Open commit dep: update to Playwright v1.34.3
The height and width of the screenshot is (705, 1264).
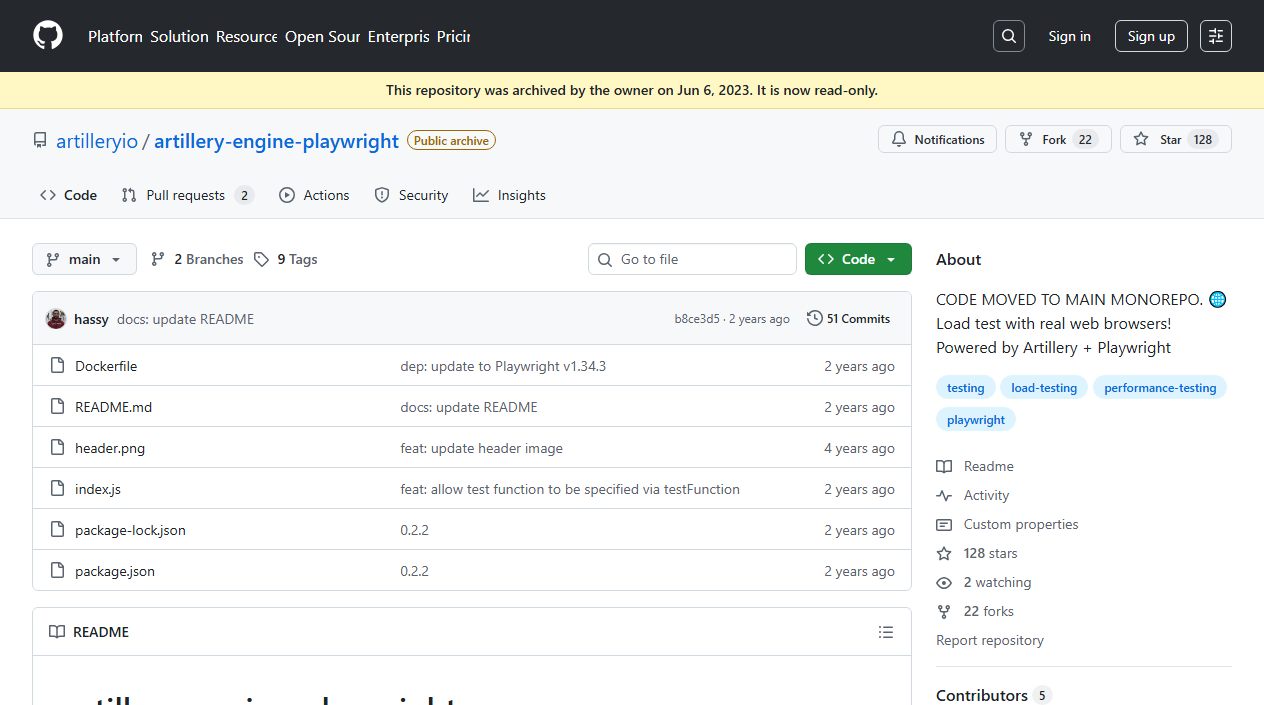(x=503, y=366)
